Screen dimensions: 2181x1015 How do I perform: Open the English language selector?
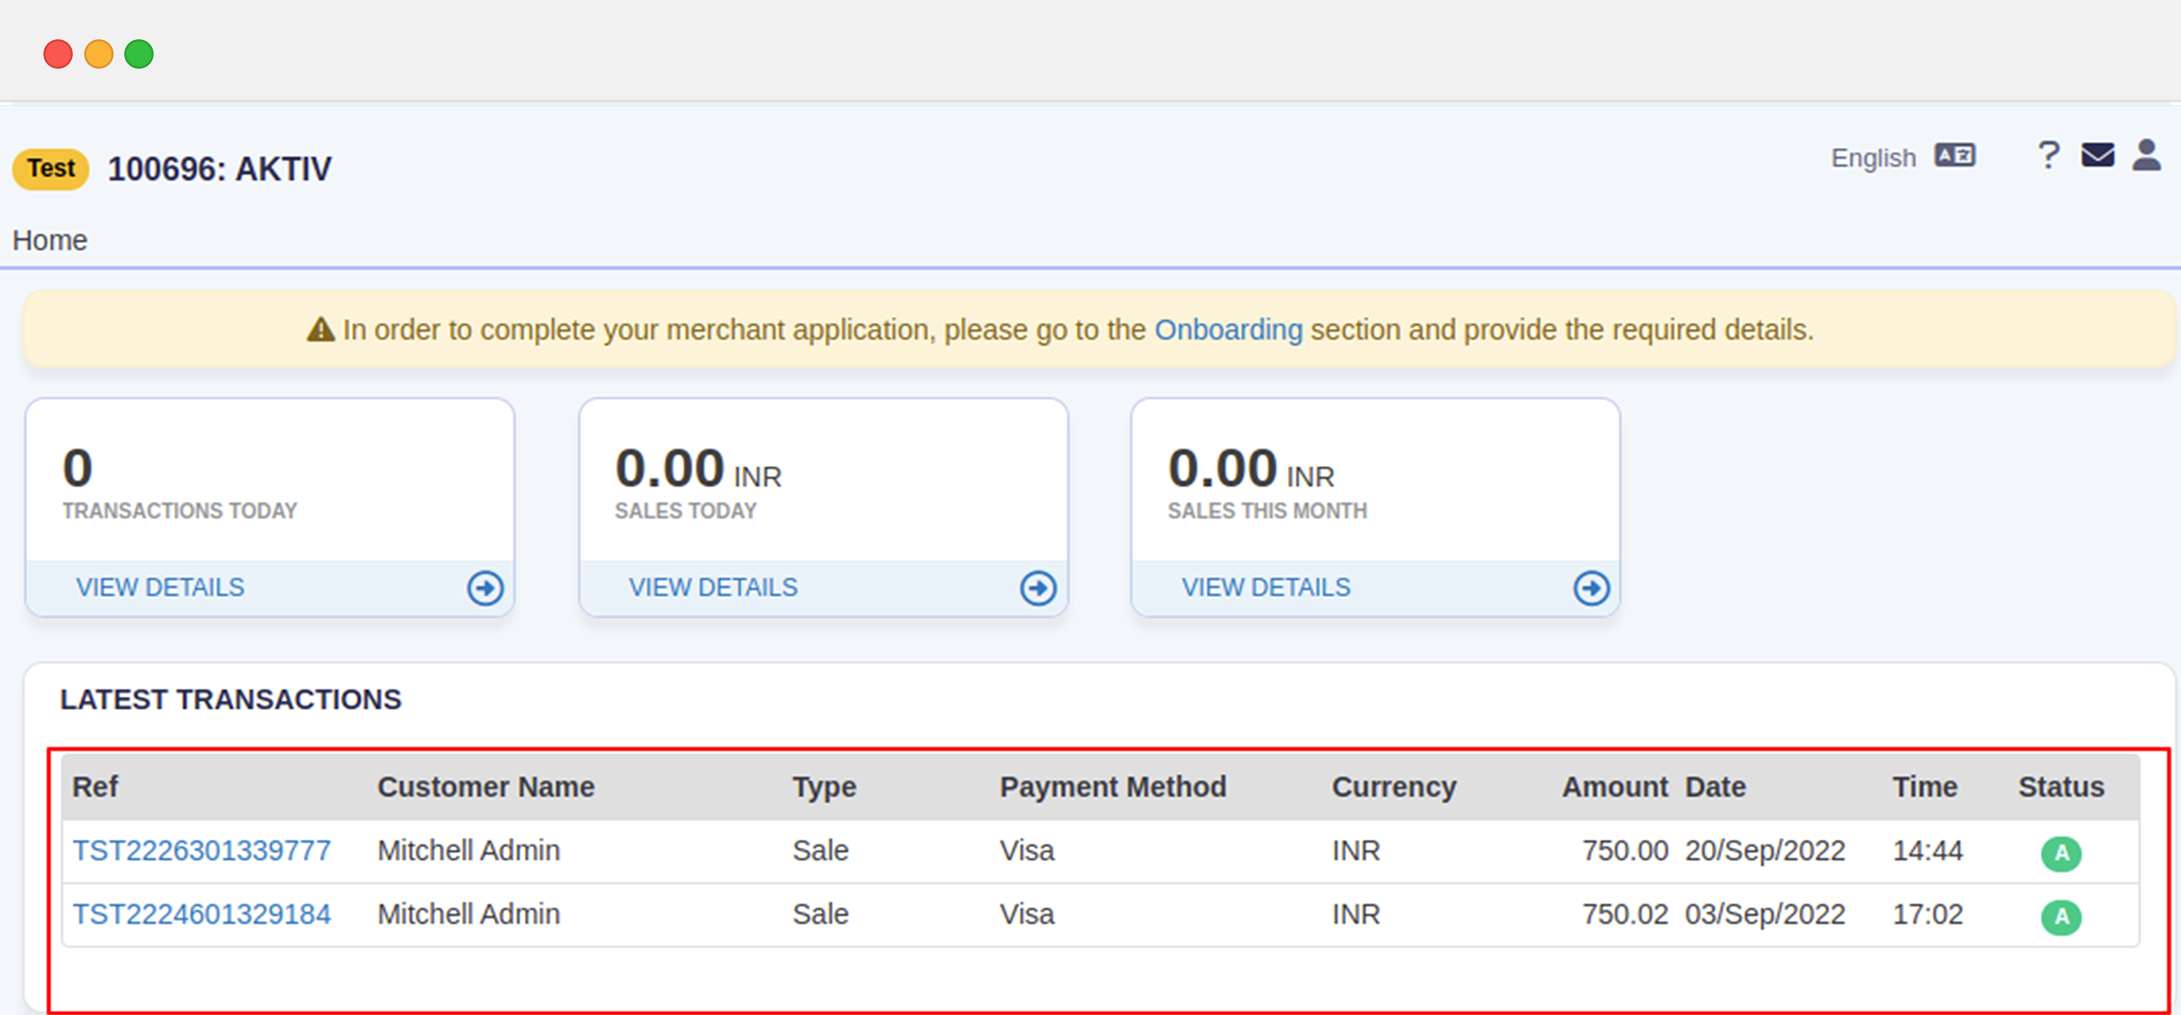tap(1872, 158)
